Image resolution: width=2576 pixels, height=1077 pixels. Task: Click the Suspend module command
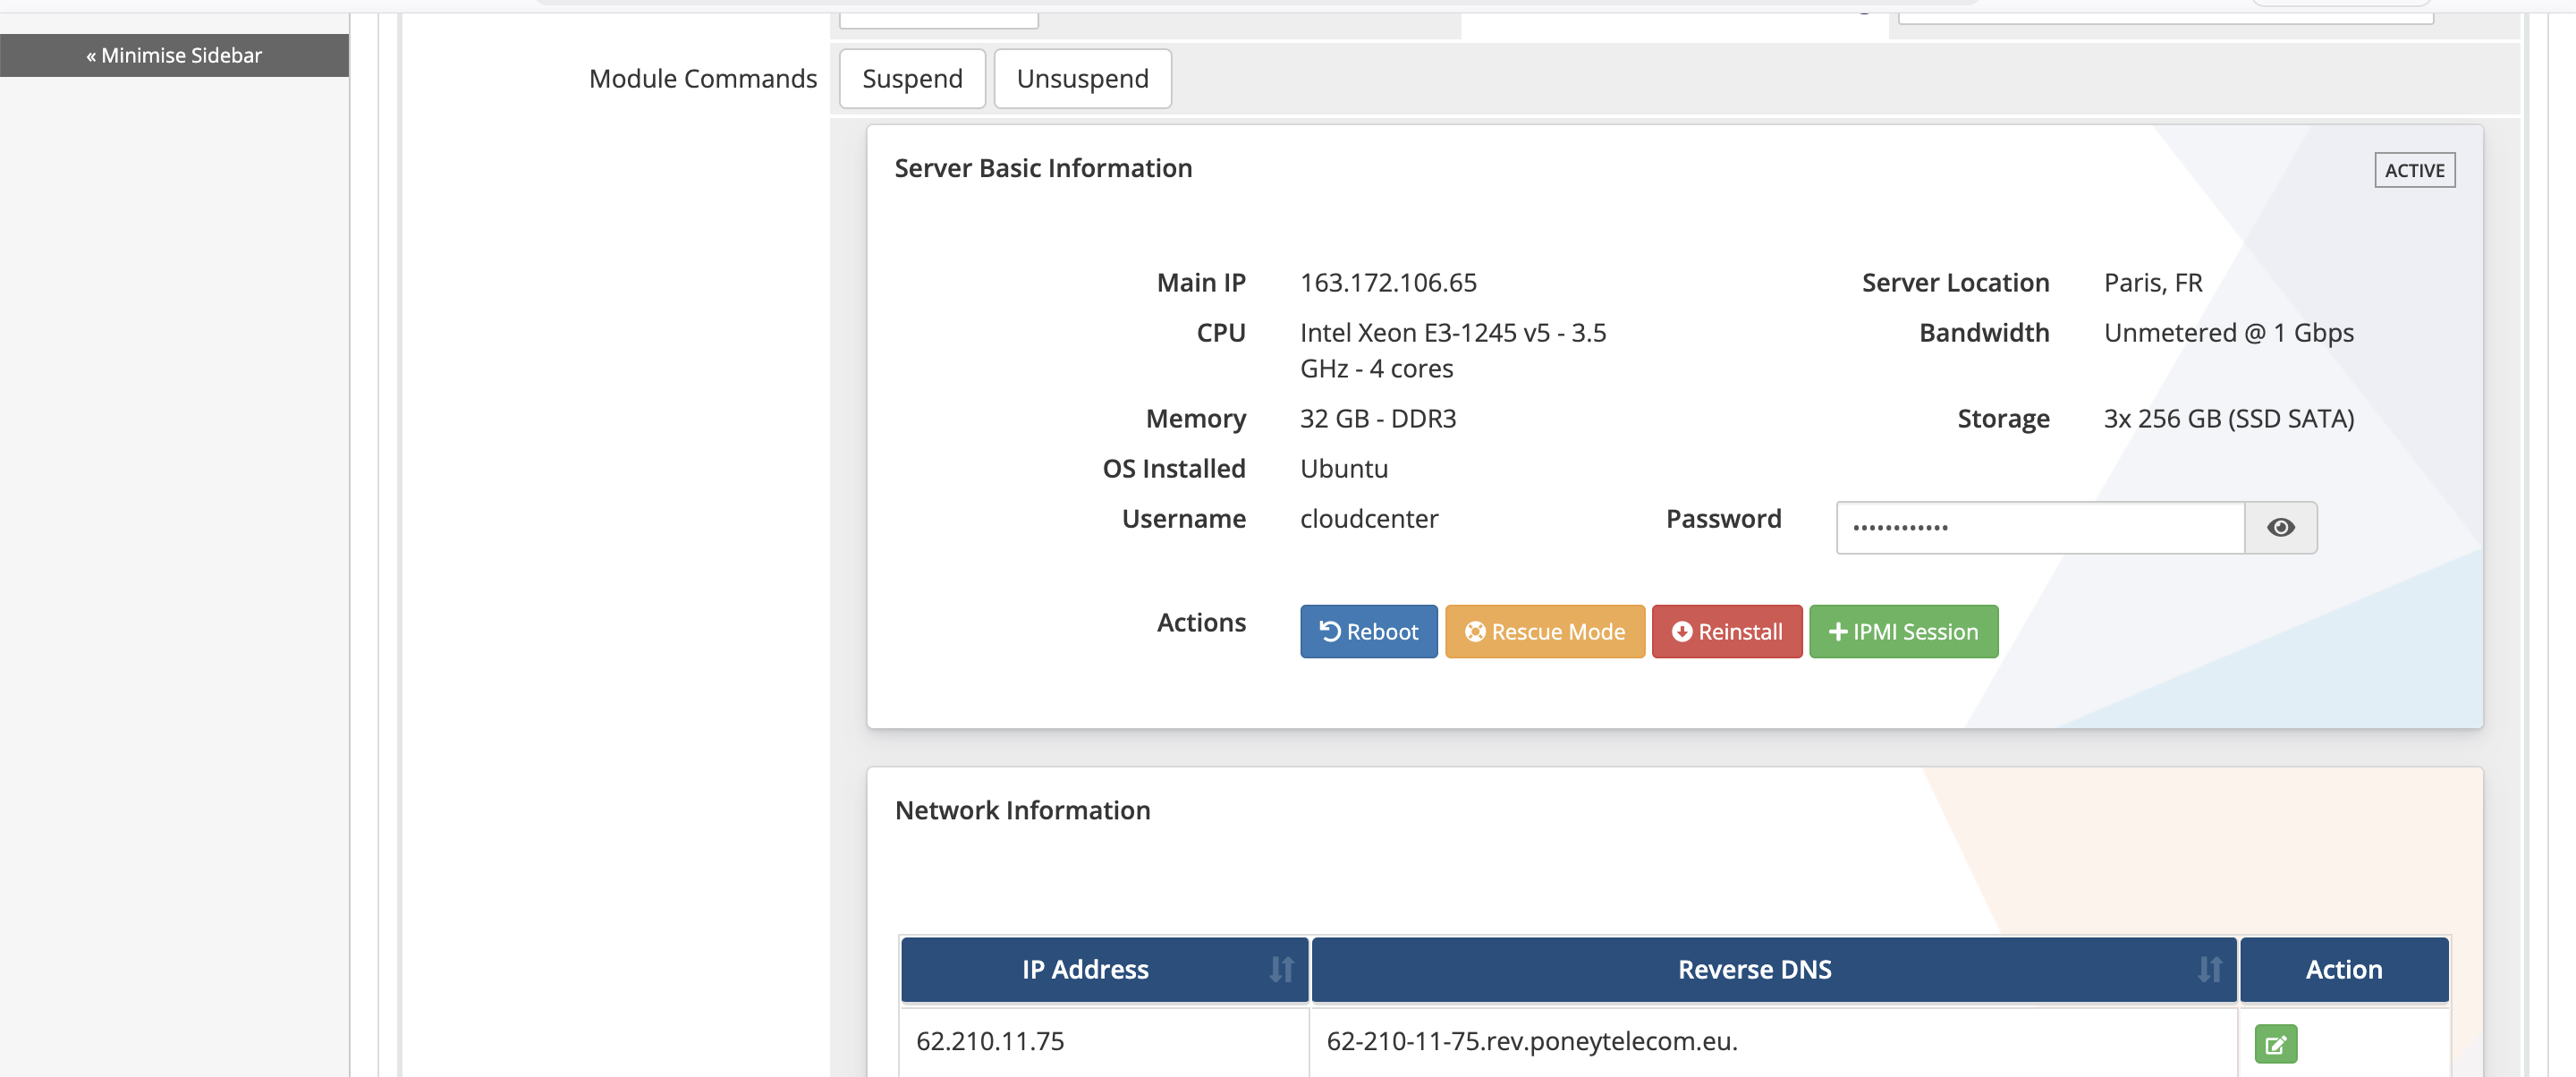[911, 78]
